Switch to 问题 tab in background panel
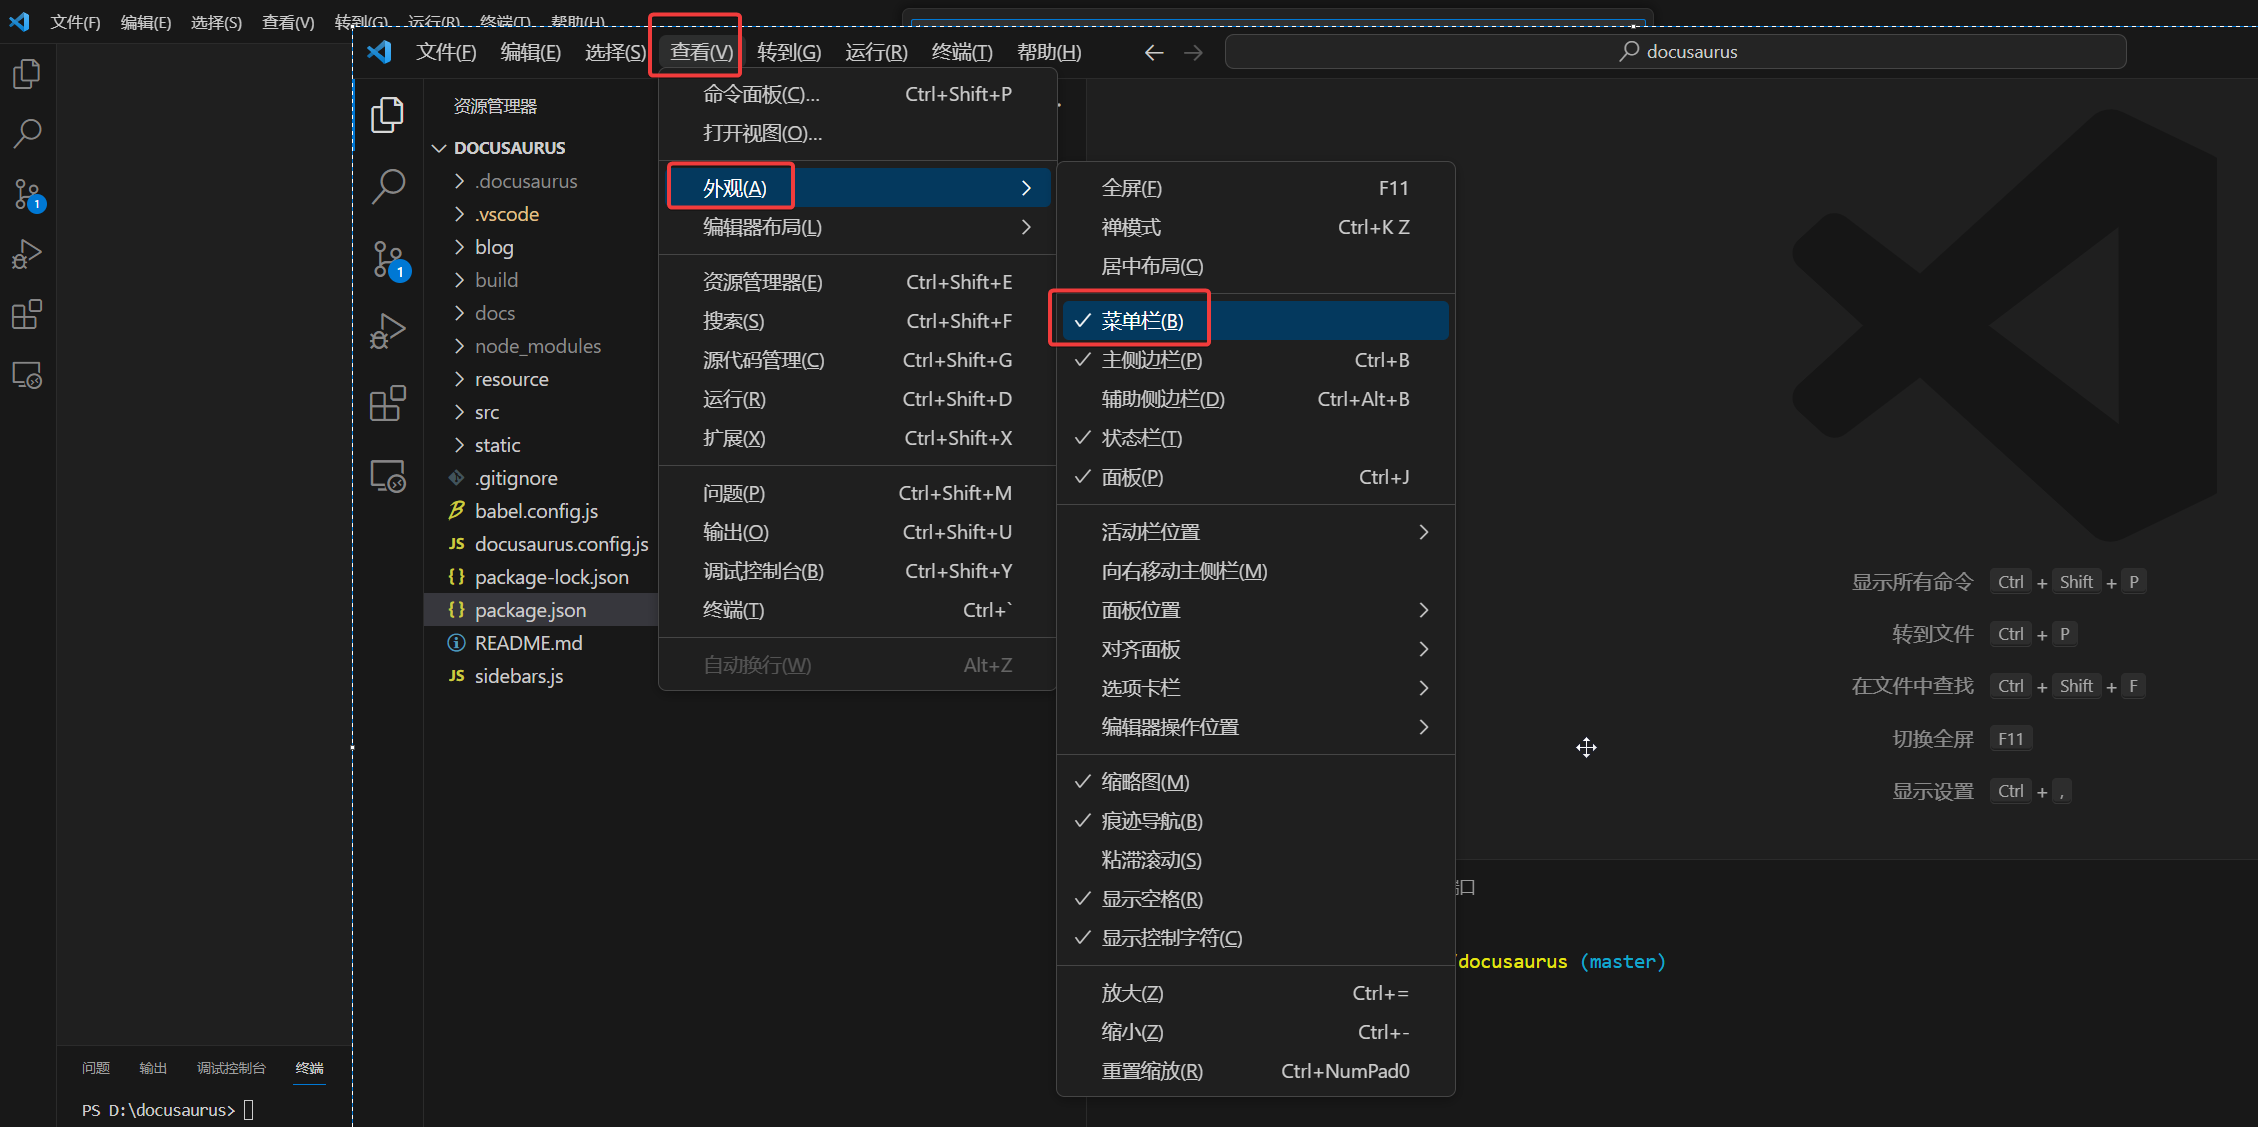This screenshot has height=1127, width=2258. [x=96, y=1068]
